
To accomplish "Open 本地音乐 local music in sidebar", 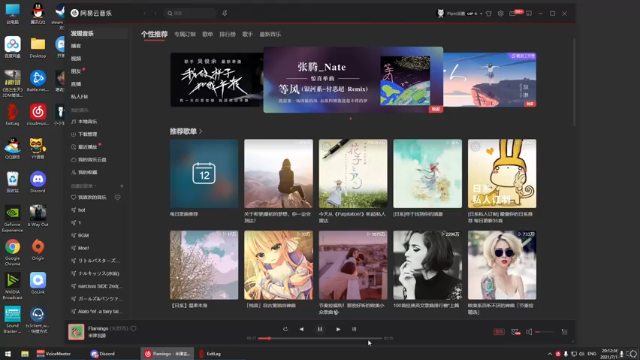I will (84, 122).
